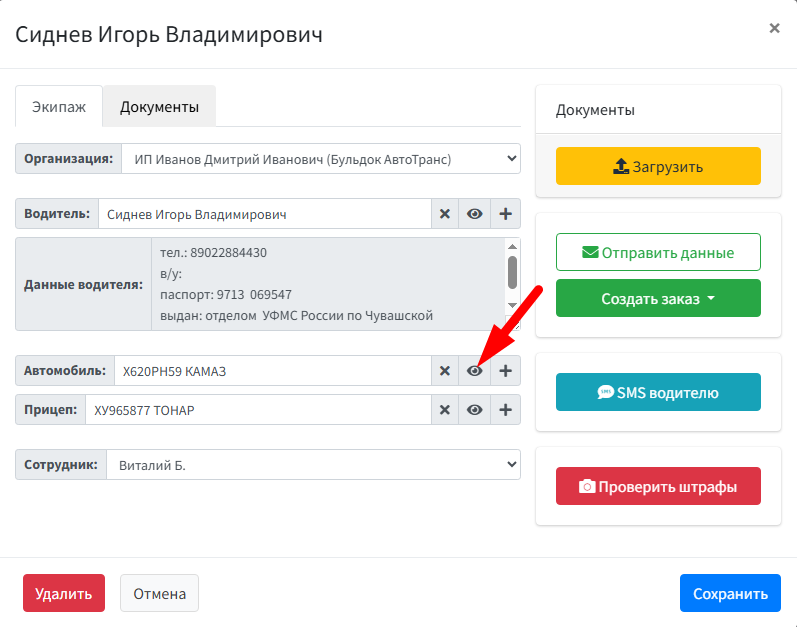Click the yellow Загрузить upload button
The image size is (797, 627).
coord(658,167)
